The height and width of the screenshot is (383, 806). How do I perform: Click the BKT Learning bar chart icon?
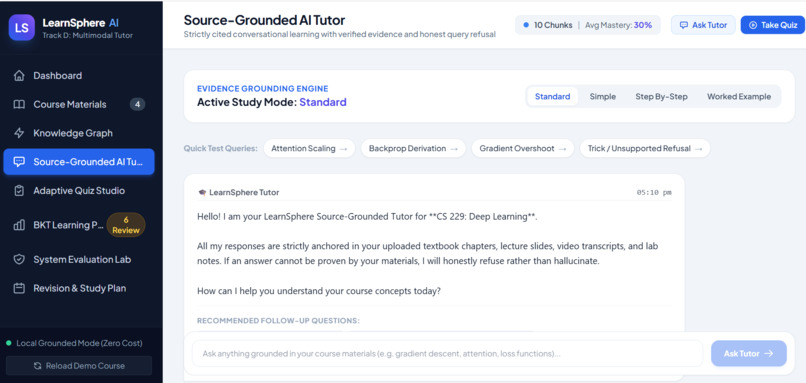click(19, 225)
